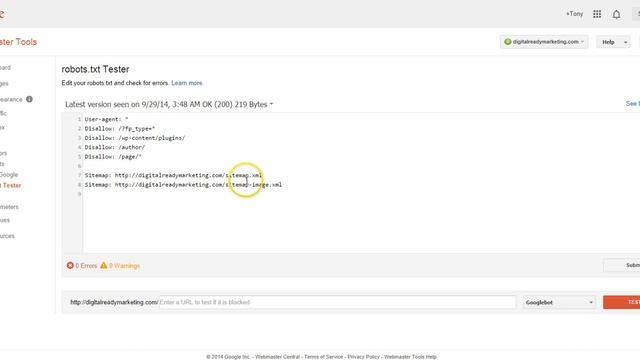640x360 pixels.
Task: Click the Learn more link
Action: coord(187,83)
